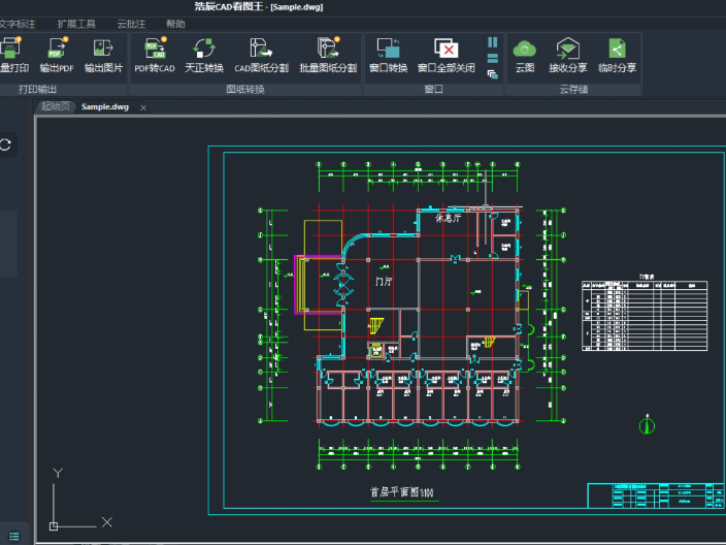Click 临时分享 temporary share icon
The width and height of the screenshot is (726, 545).
pos(617,49)
